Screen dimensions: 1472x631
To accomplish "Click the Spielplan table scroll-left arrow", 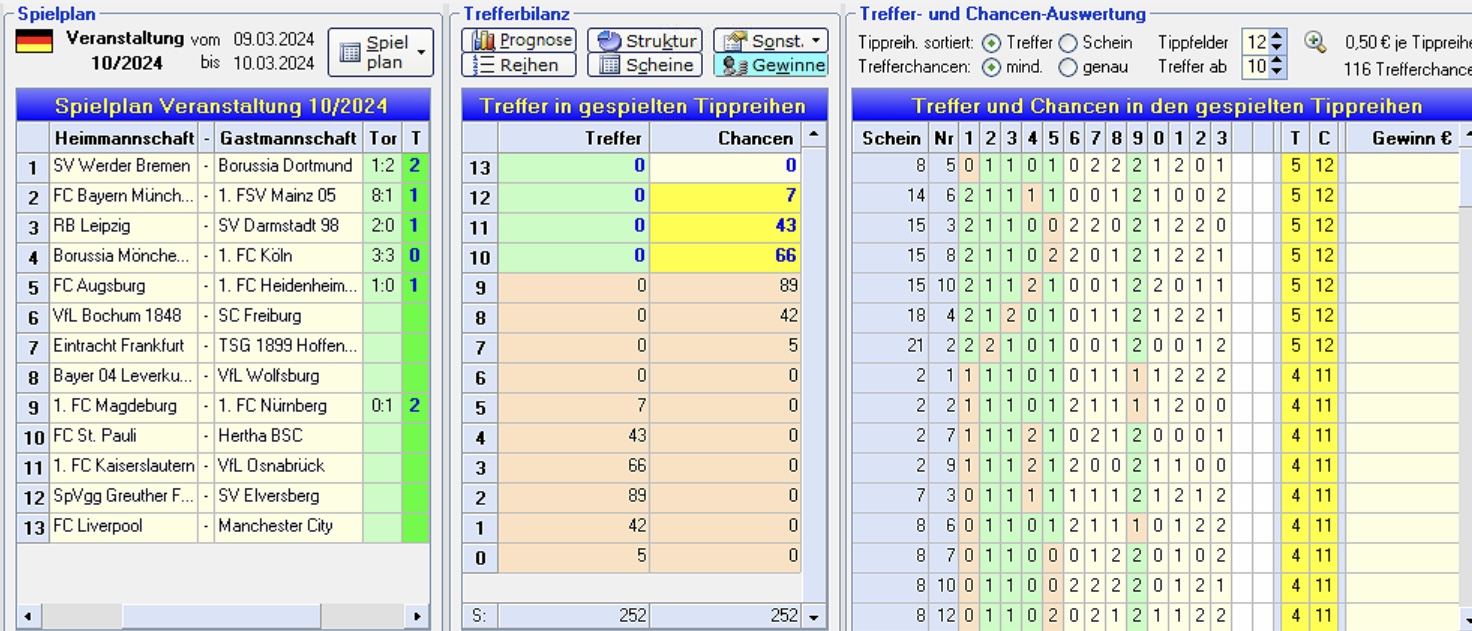I will click(x=27, y=616).
